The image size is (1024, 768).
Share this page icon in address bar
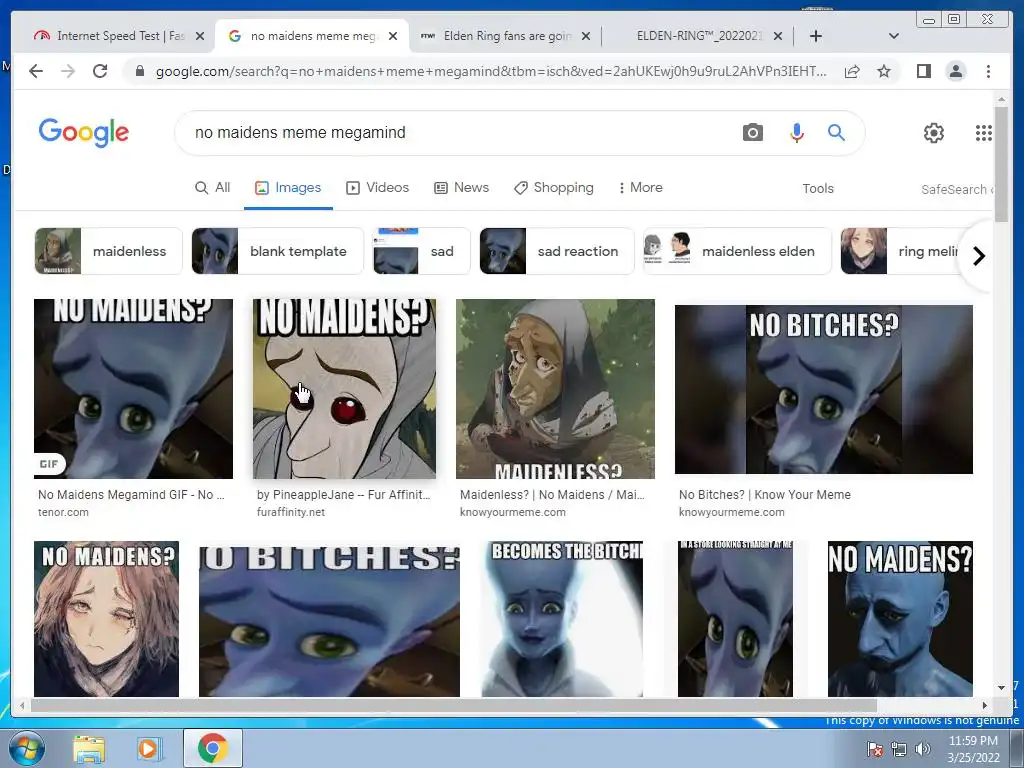coord(852,71)
